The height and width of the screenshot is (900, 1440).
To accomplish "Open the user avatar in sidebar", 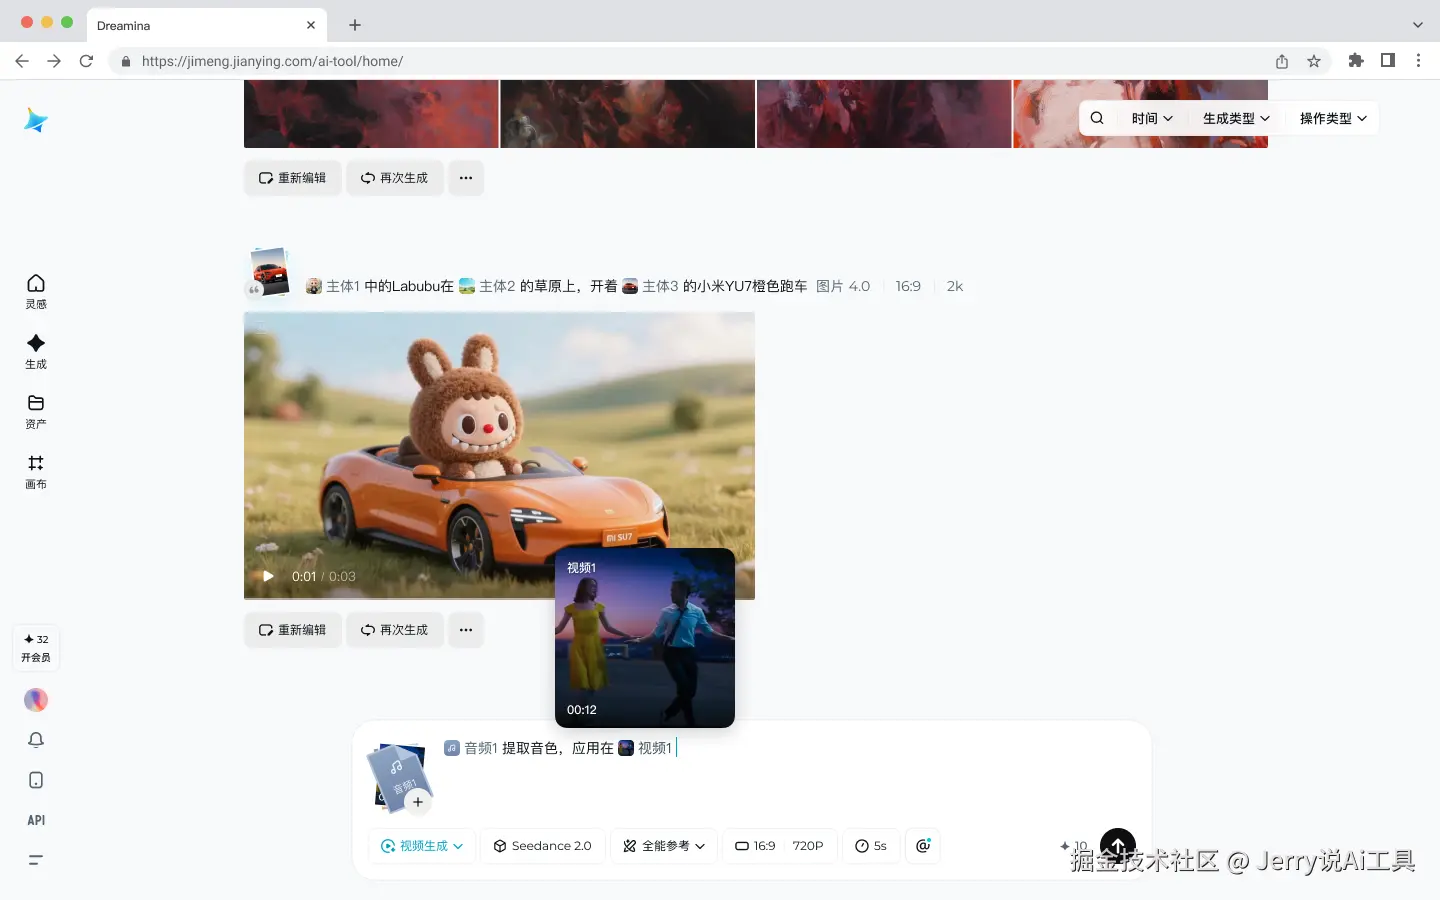I will (x=36, y=700).
